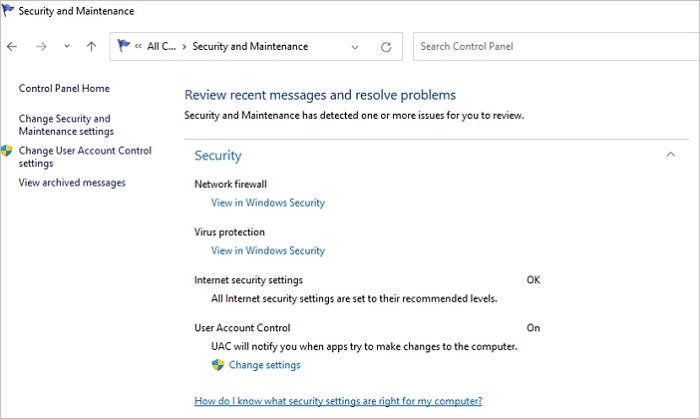This screenshot has height=419, width=700.
Task: Click 'All Internet security settings' description text
Action: [x=354, y=299]
